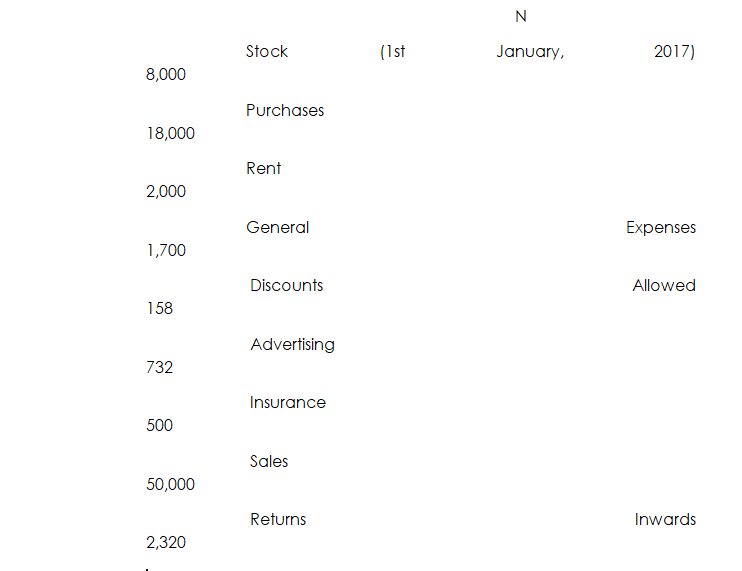Click the word "Expenses"
Screen dimensions: 742x571
[661, 228]
